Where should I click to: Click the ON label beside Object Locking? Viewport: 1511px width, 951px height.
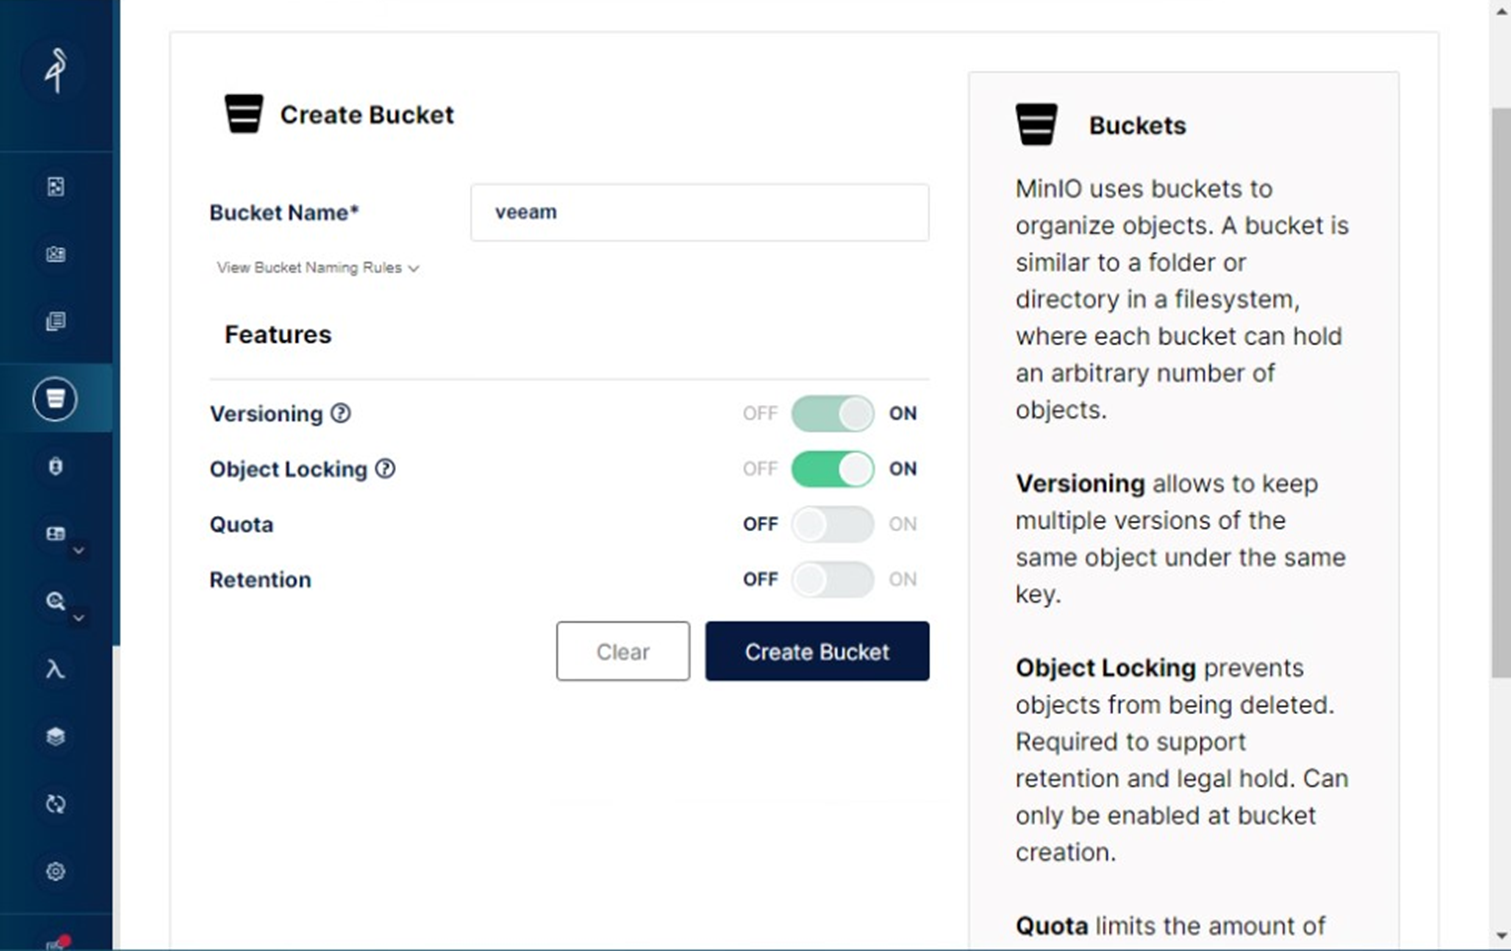pyautogui.click(x=903, y=468)
